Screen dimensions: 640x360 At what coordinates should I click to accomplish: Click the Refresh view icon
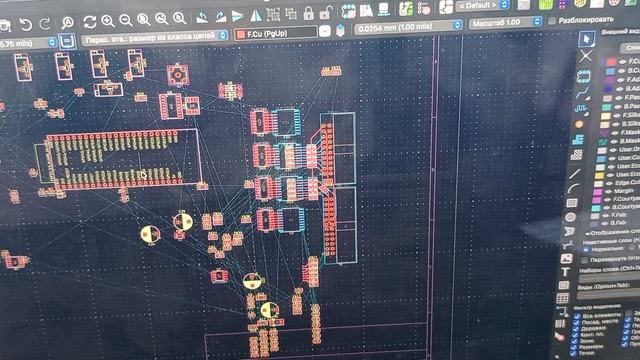pyautogui.click(x=90, y=22)
